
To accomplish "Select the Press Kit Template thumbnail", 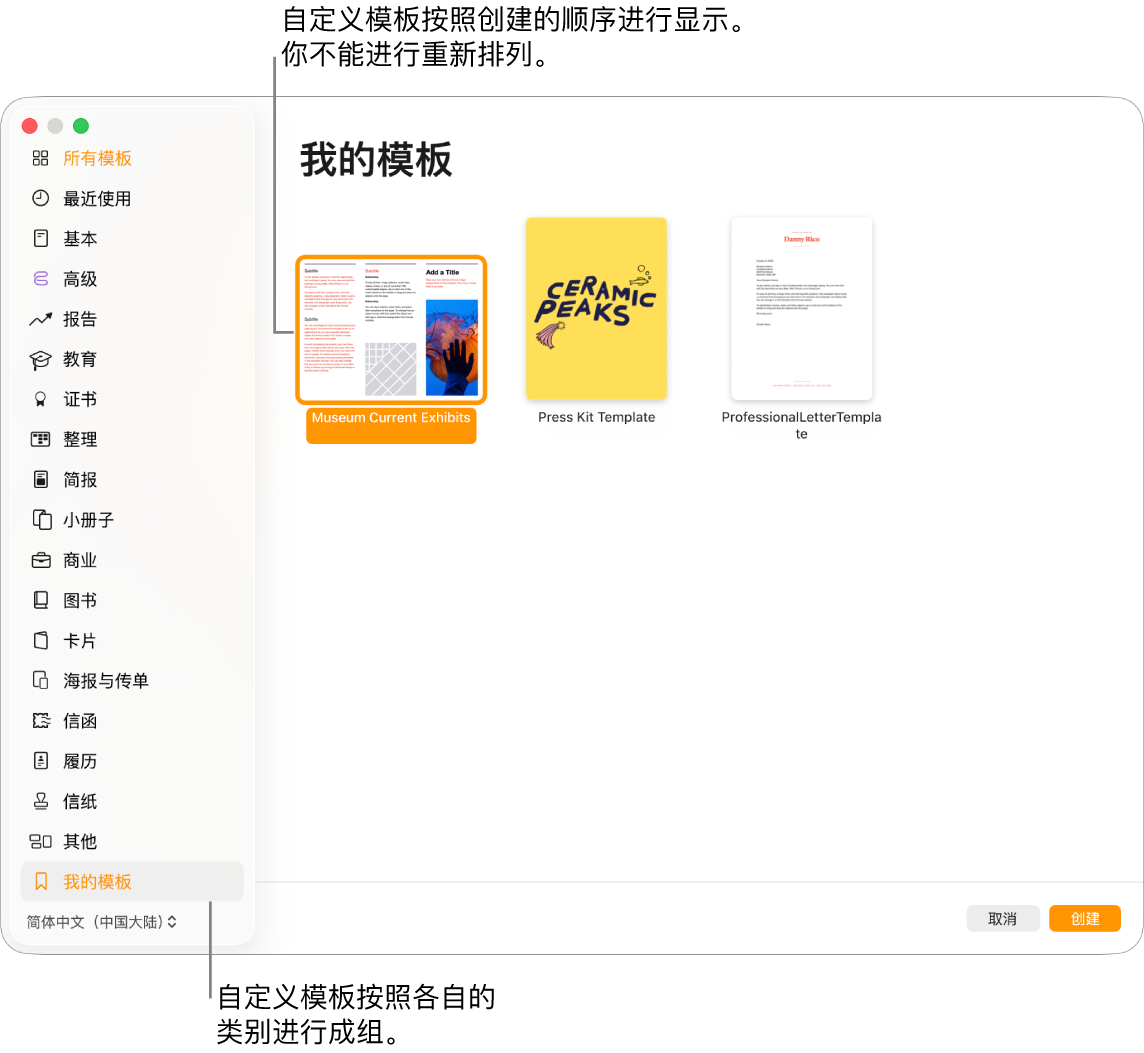I will click(596, 308).
